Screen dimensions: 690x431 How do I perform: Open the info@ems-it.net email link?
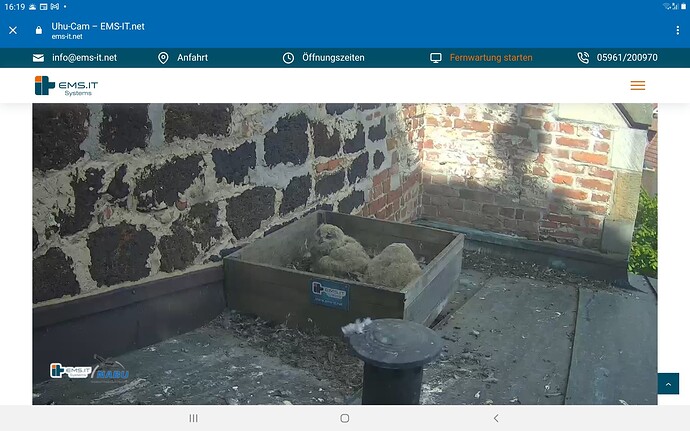84,58
